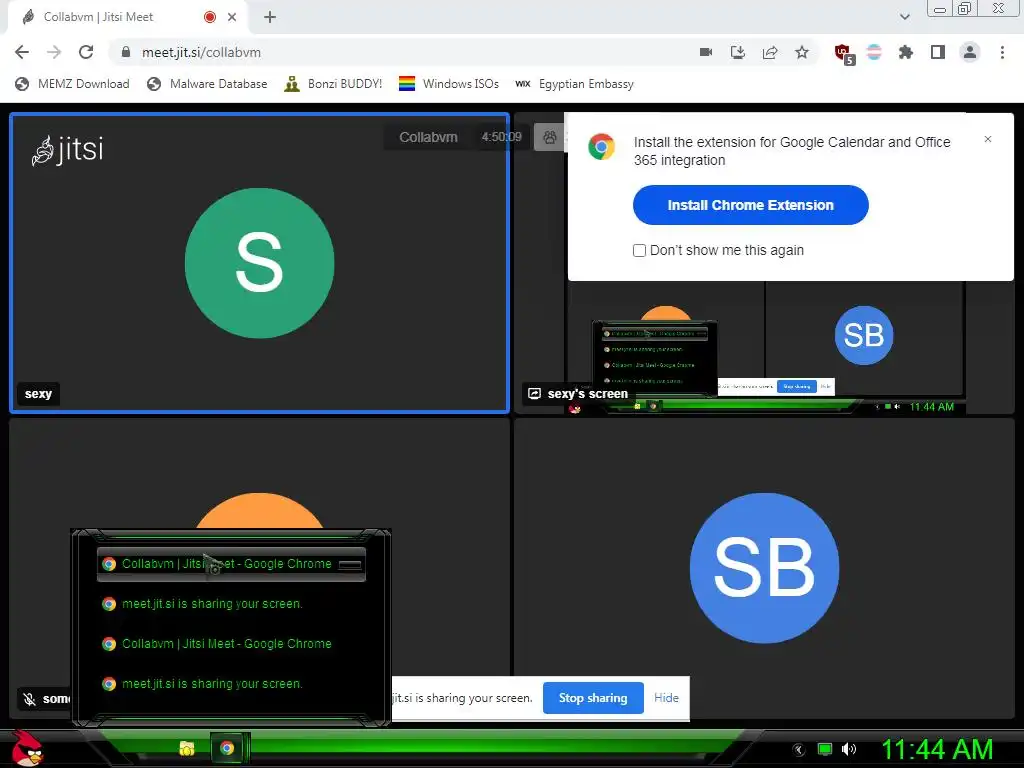Hide the screen sharing notification bar
This screenshot has height=768, width=1024.
(x=666, y=698)
